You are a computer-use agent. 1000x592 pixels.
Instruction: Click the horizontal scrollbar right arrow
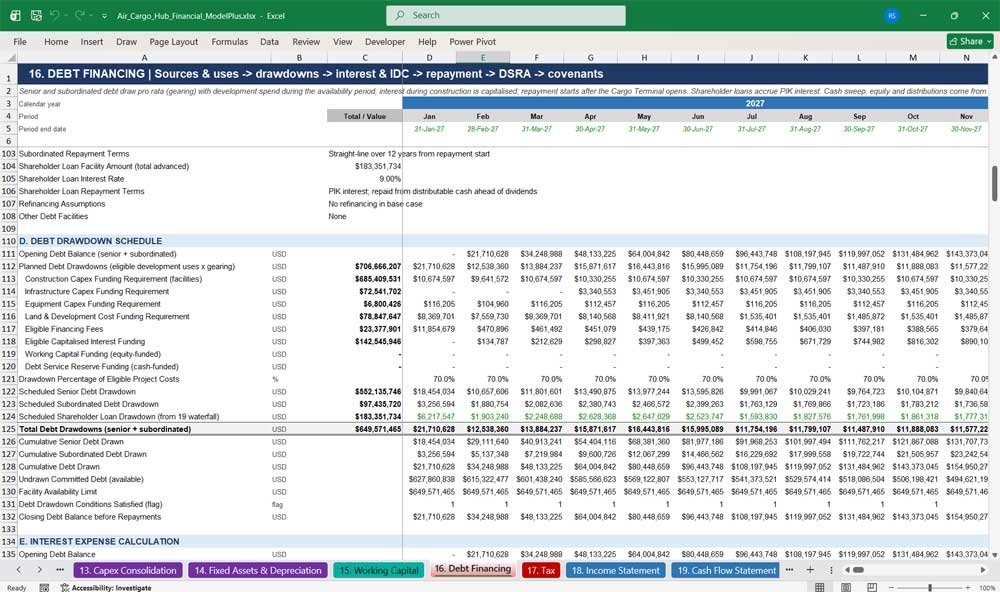(x=983, y=570)
